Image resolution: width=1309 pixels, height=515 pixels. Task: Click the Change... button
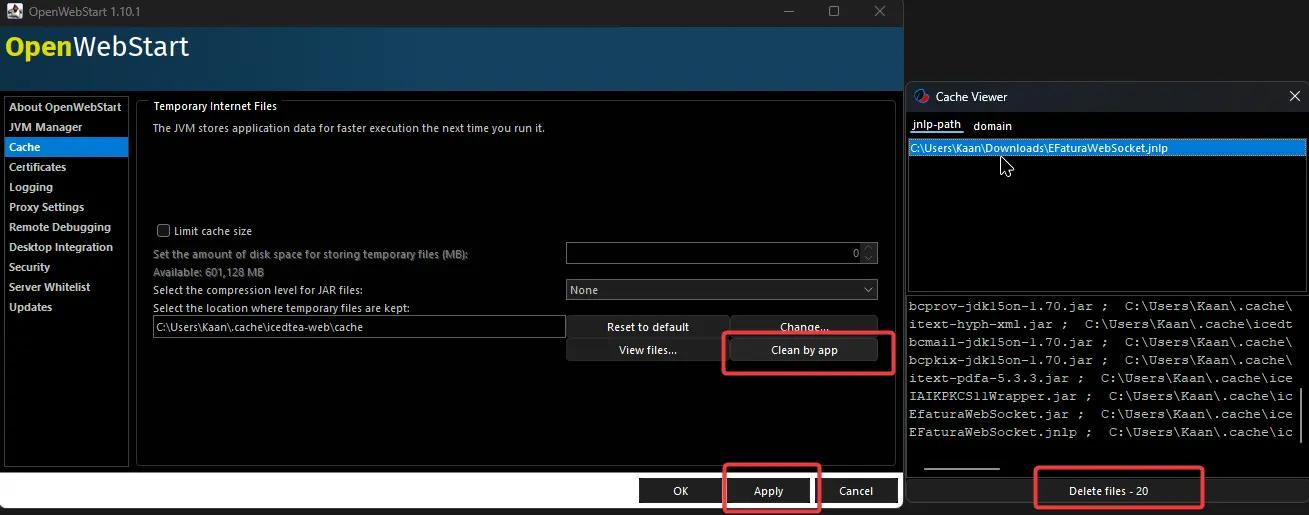click(804, 327)
